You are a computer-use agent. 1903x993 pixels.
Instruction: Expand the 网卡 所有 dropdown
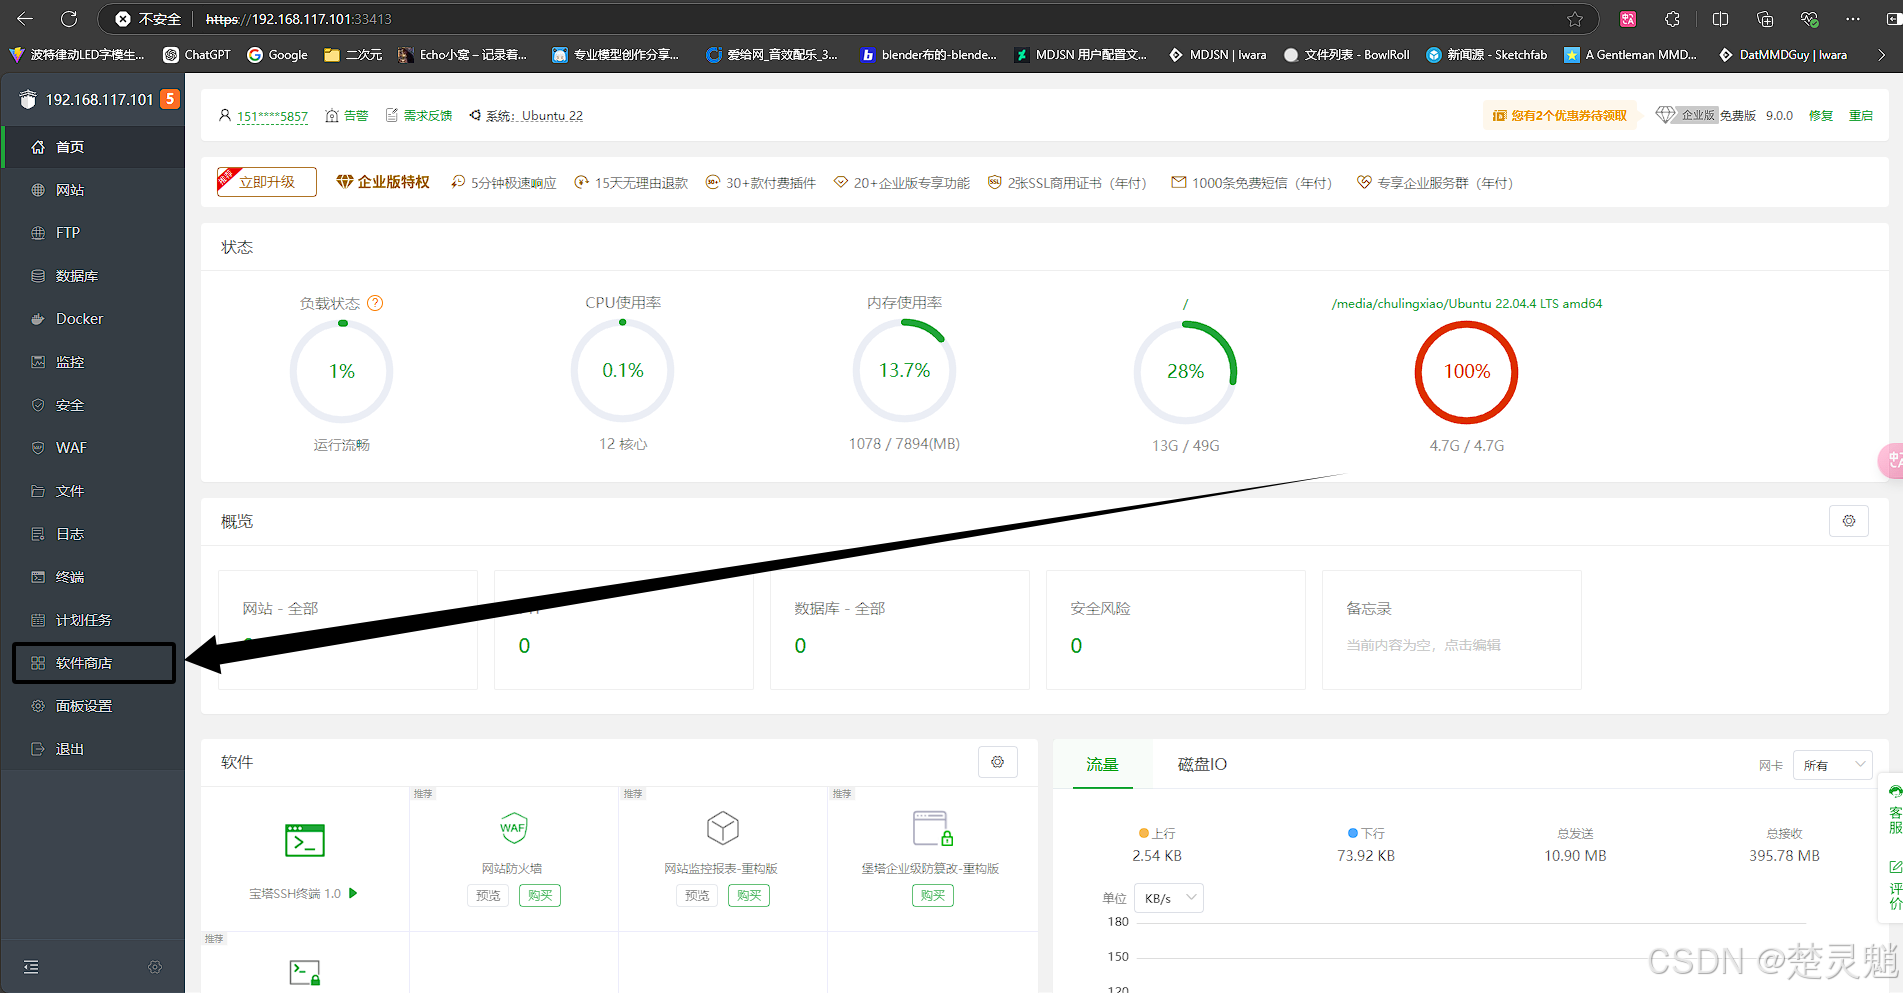pos(1832,765)
